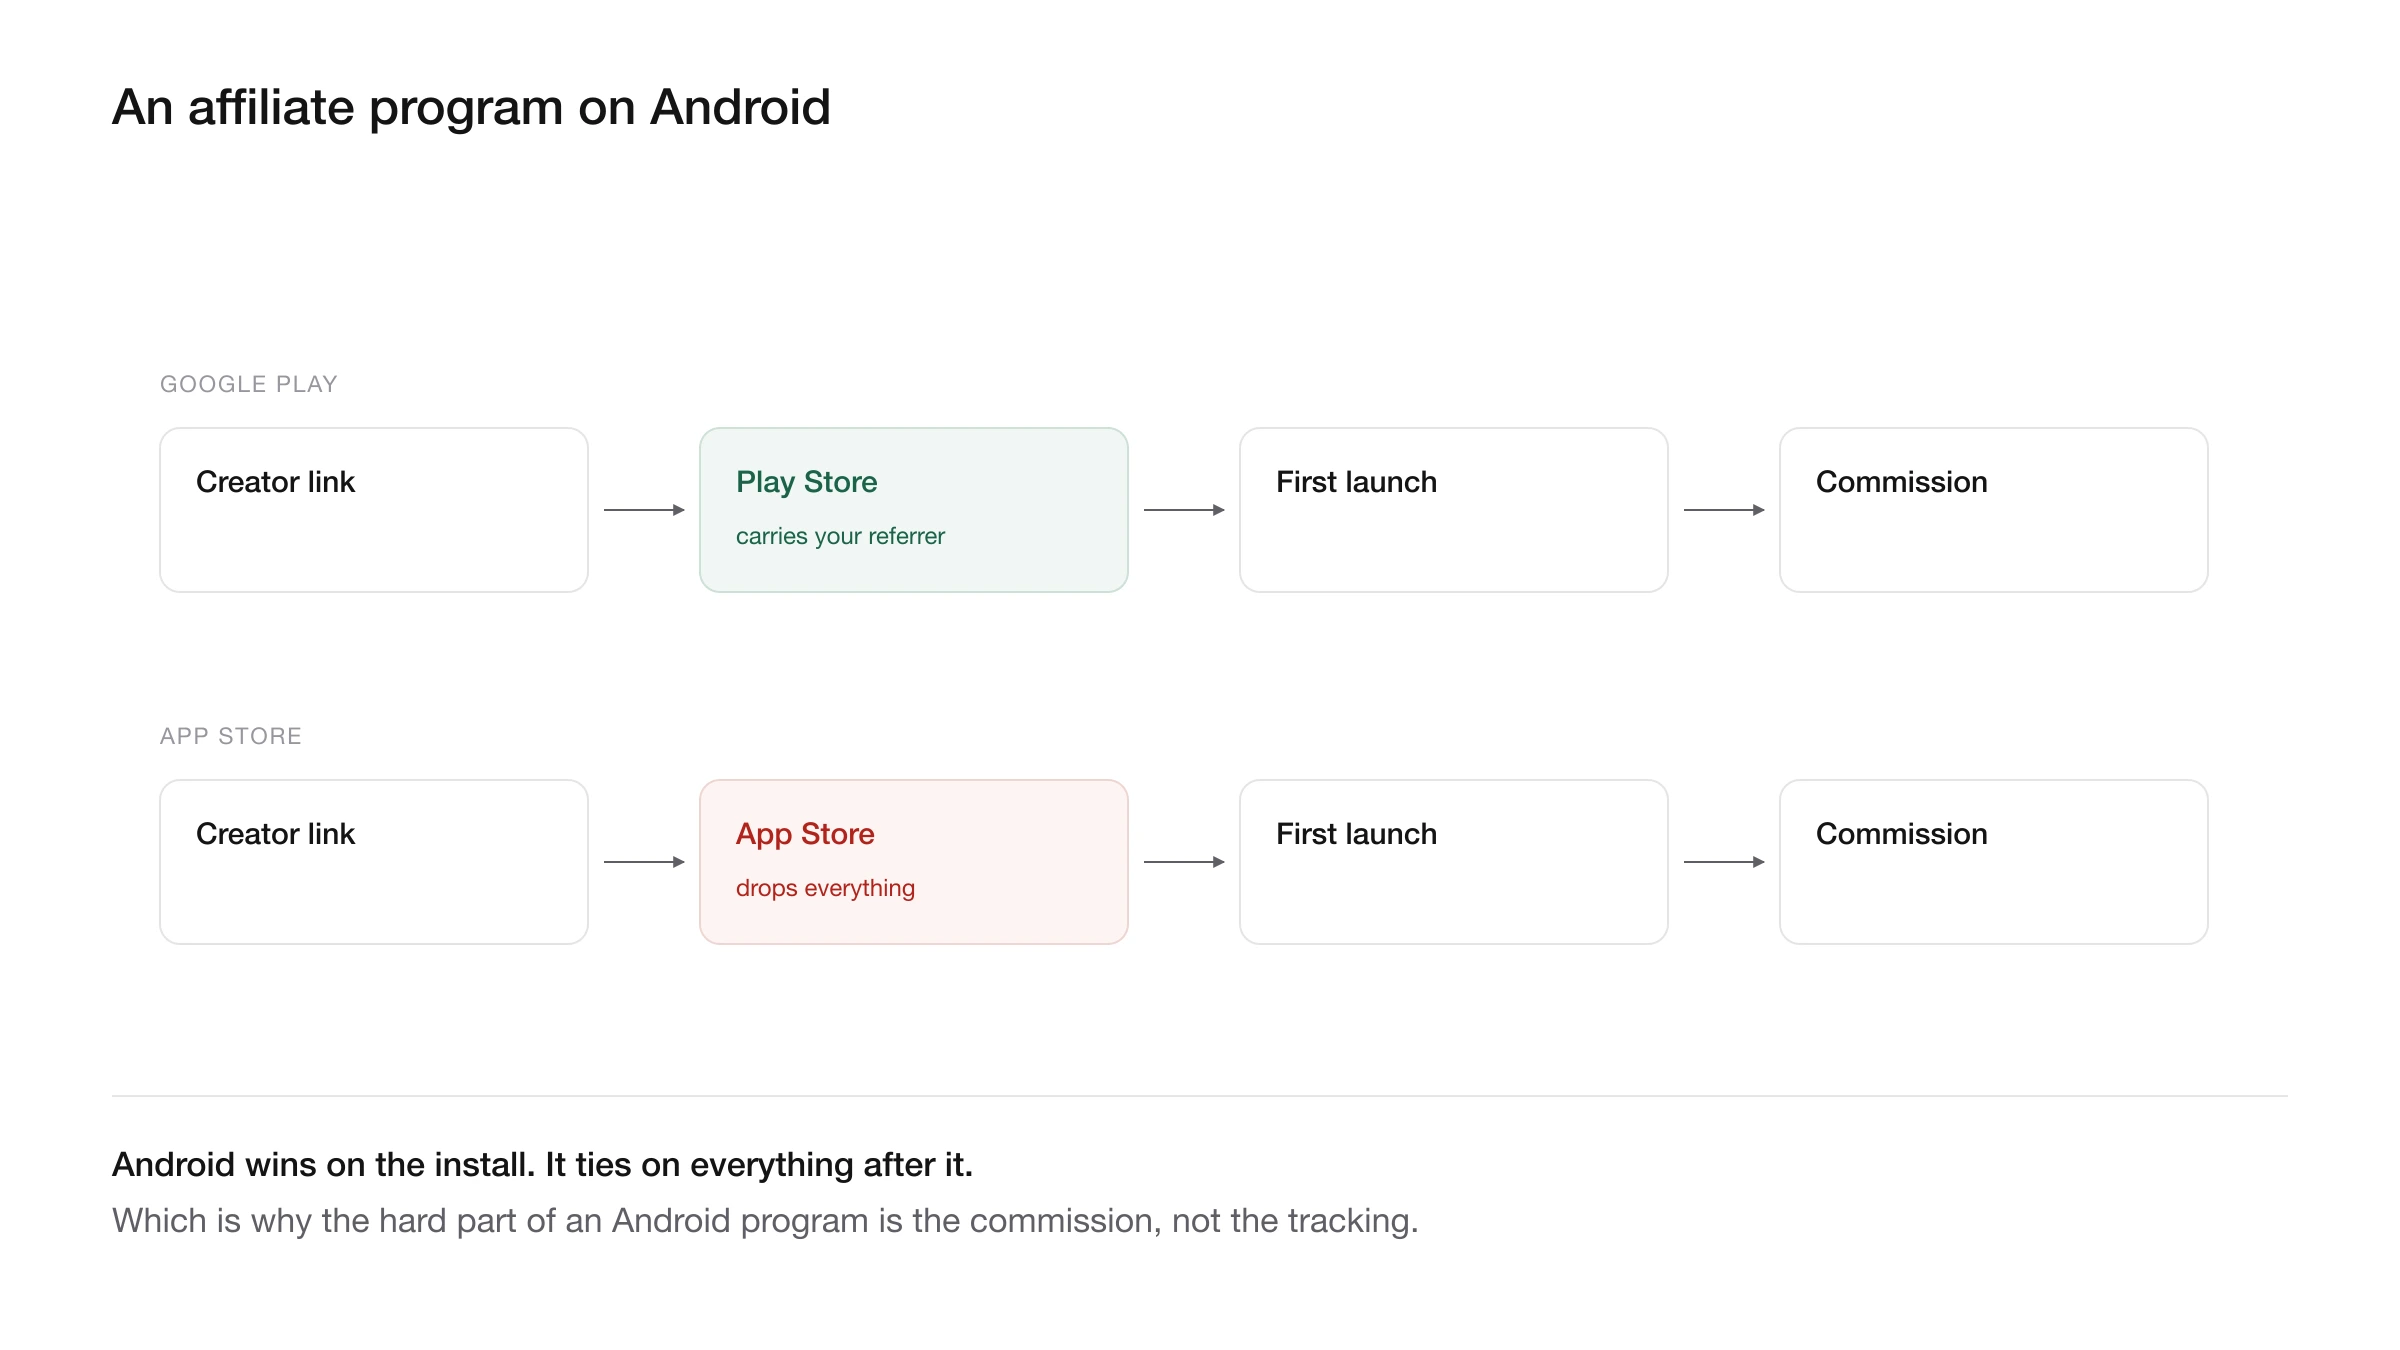Click First launch box in App Store row

click(x=1454, y=862)
